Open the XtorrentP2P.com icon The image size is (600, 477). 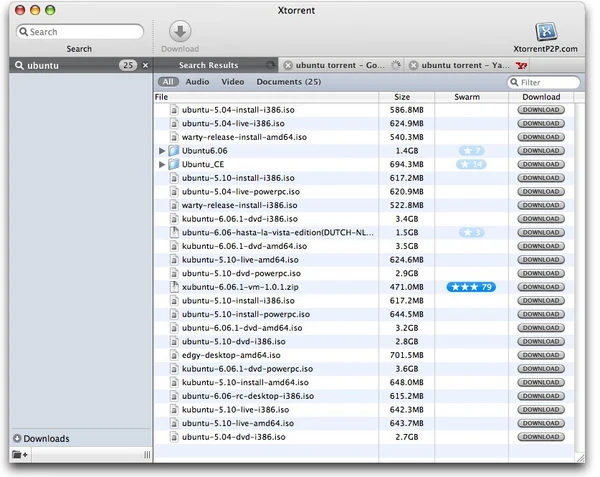pyautogui.click(x=546, y=32)
